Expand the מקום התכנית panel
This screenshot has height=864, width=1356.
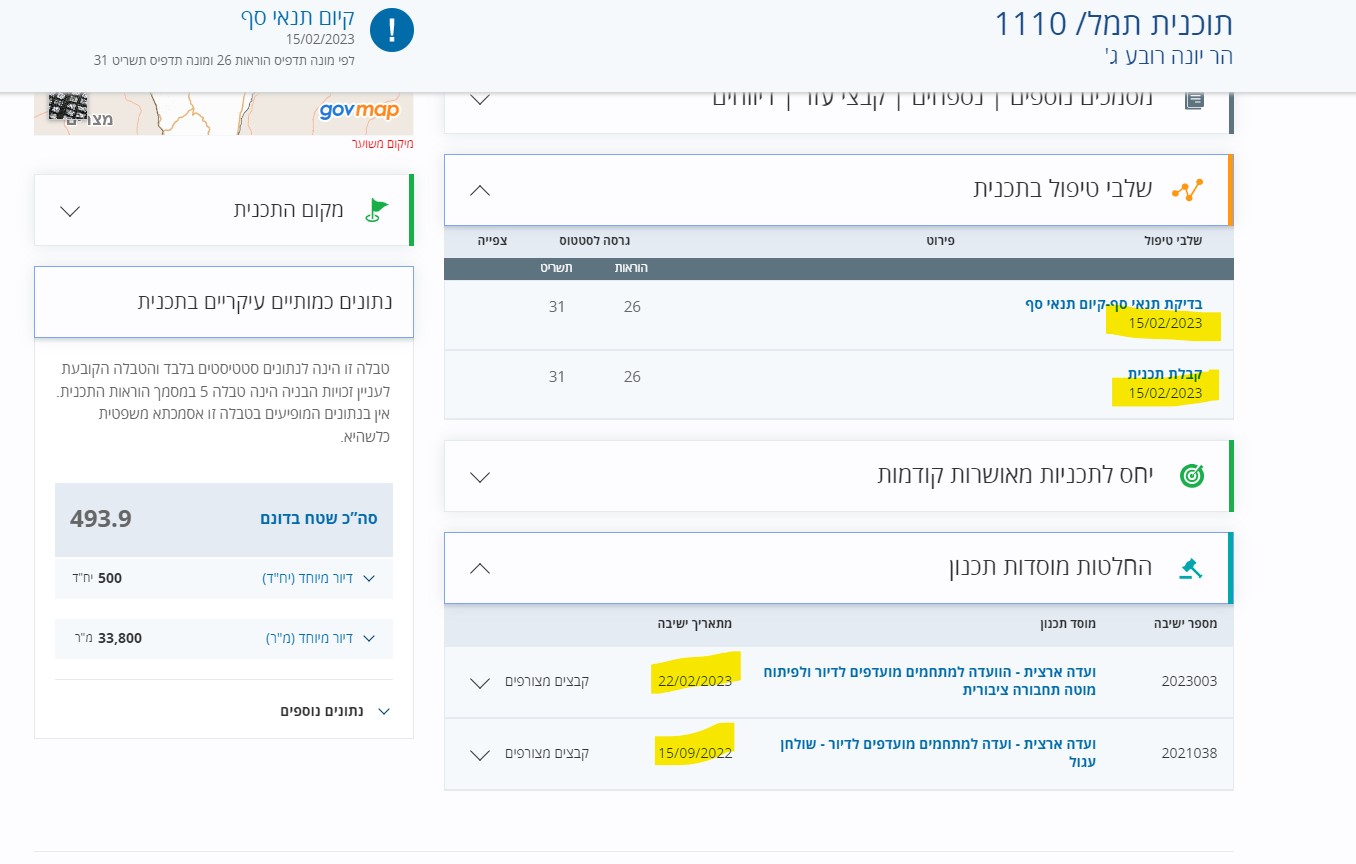(70, 210)
